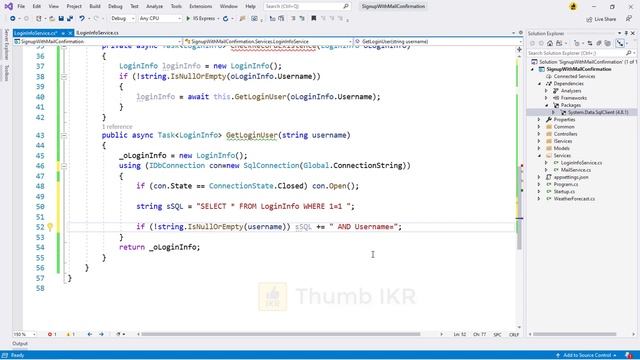640x360 pixels.
Task: Click the status bar notifications icon
Action: tap(629, 356)
